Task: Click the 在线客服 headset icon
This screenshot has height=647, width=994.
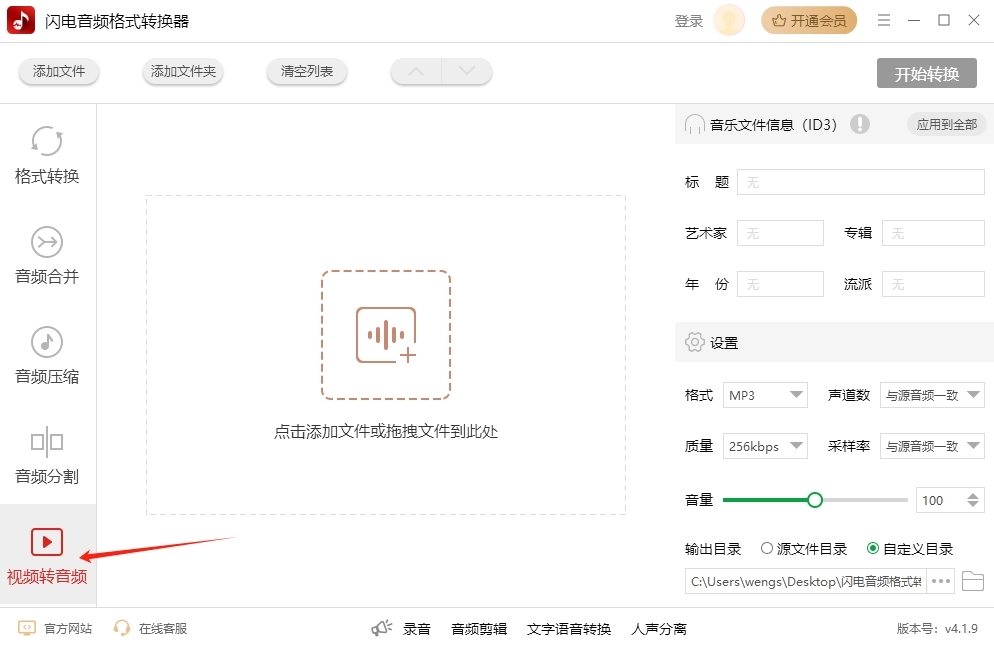Action: [x=122, y=628]
